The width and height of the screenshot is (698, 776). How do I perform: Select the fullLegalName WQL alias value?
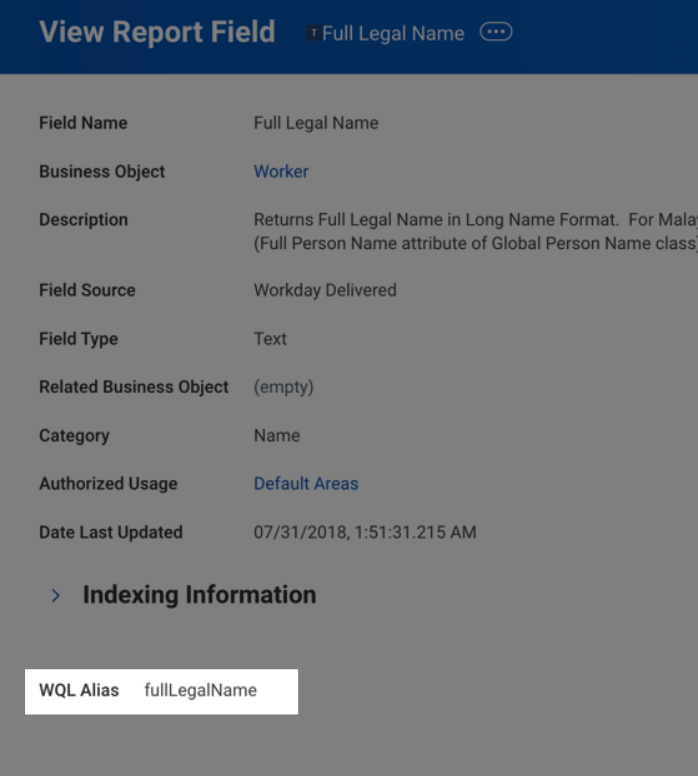click(200, 690)
